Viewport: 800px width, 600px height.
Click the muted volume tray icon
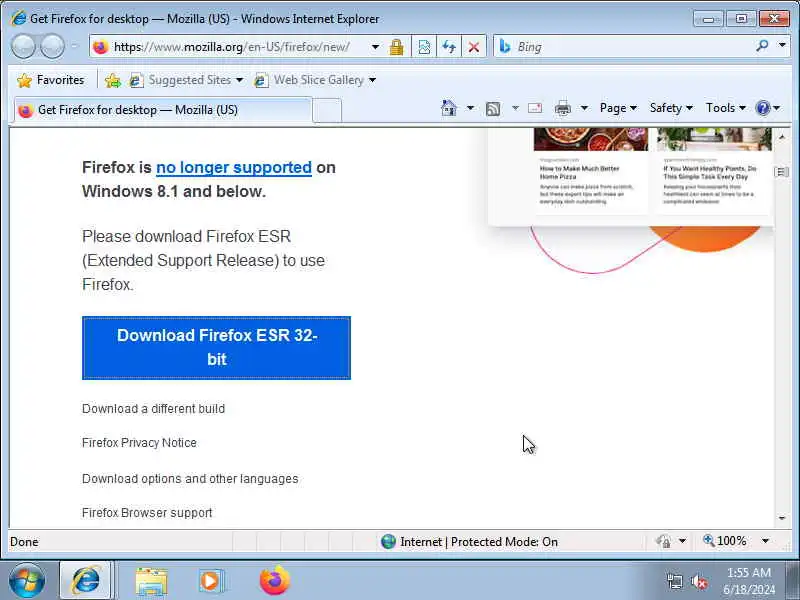(x=699, y=582)
